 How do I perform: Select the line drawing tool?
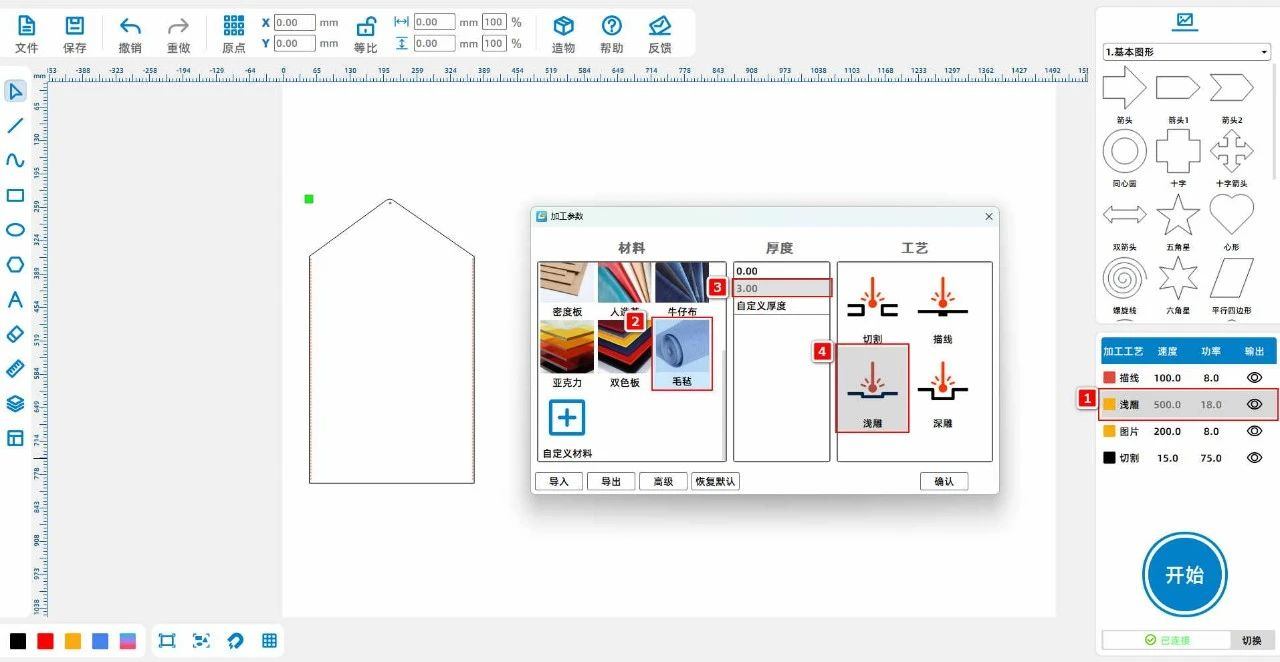point(15,126)
